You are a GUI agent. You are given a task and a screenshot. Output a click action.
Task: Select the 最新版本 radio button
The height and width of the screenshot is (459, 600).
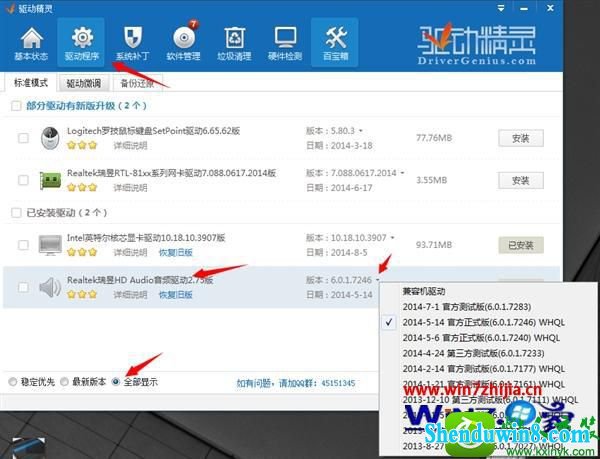point(64,382)
